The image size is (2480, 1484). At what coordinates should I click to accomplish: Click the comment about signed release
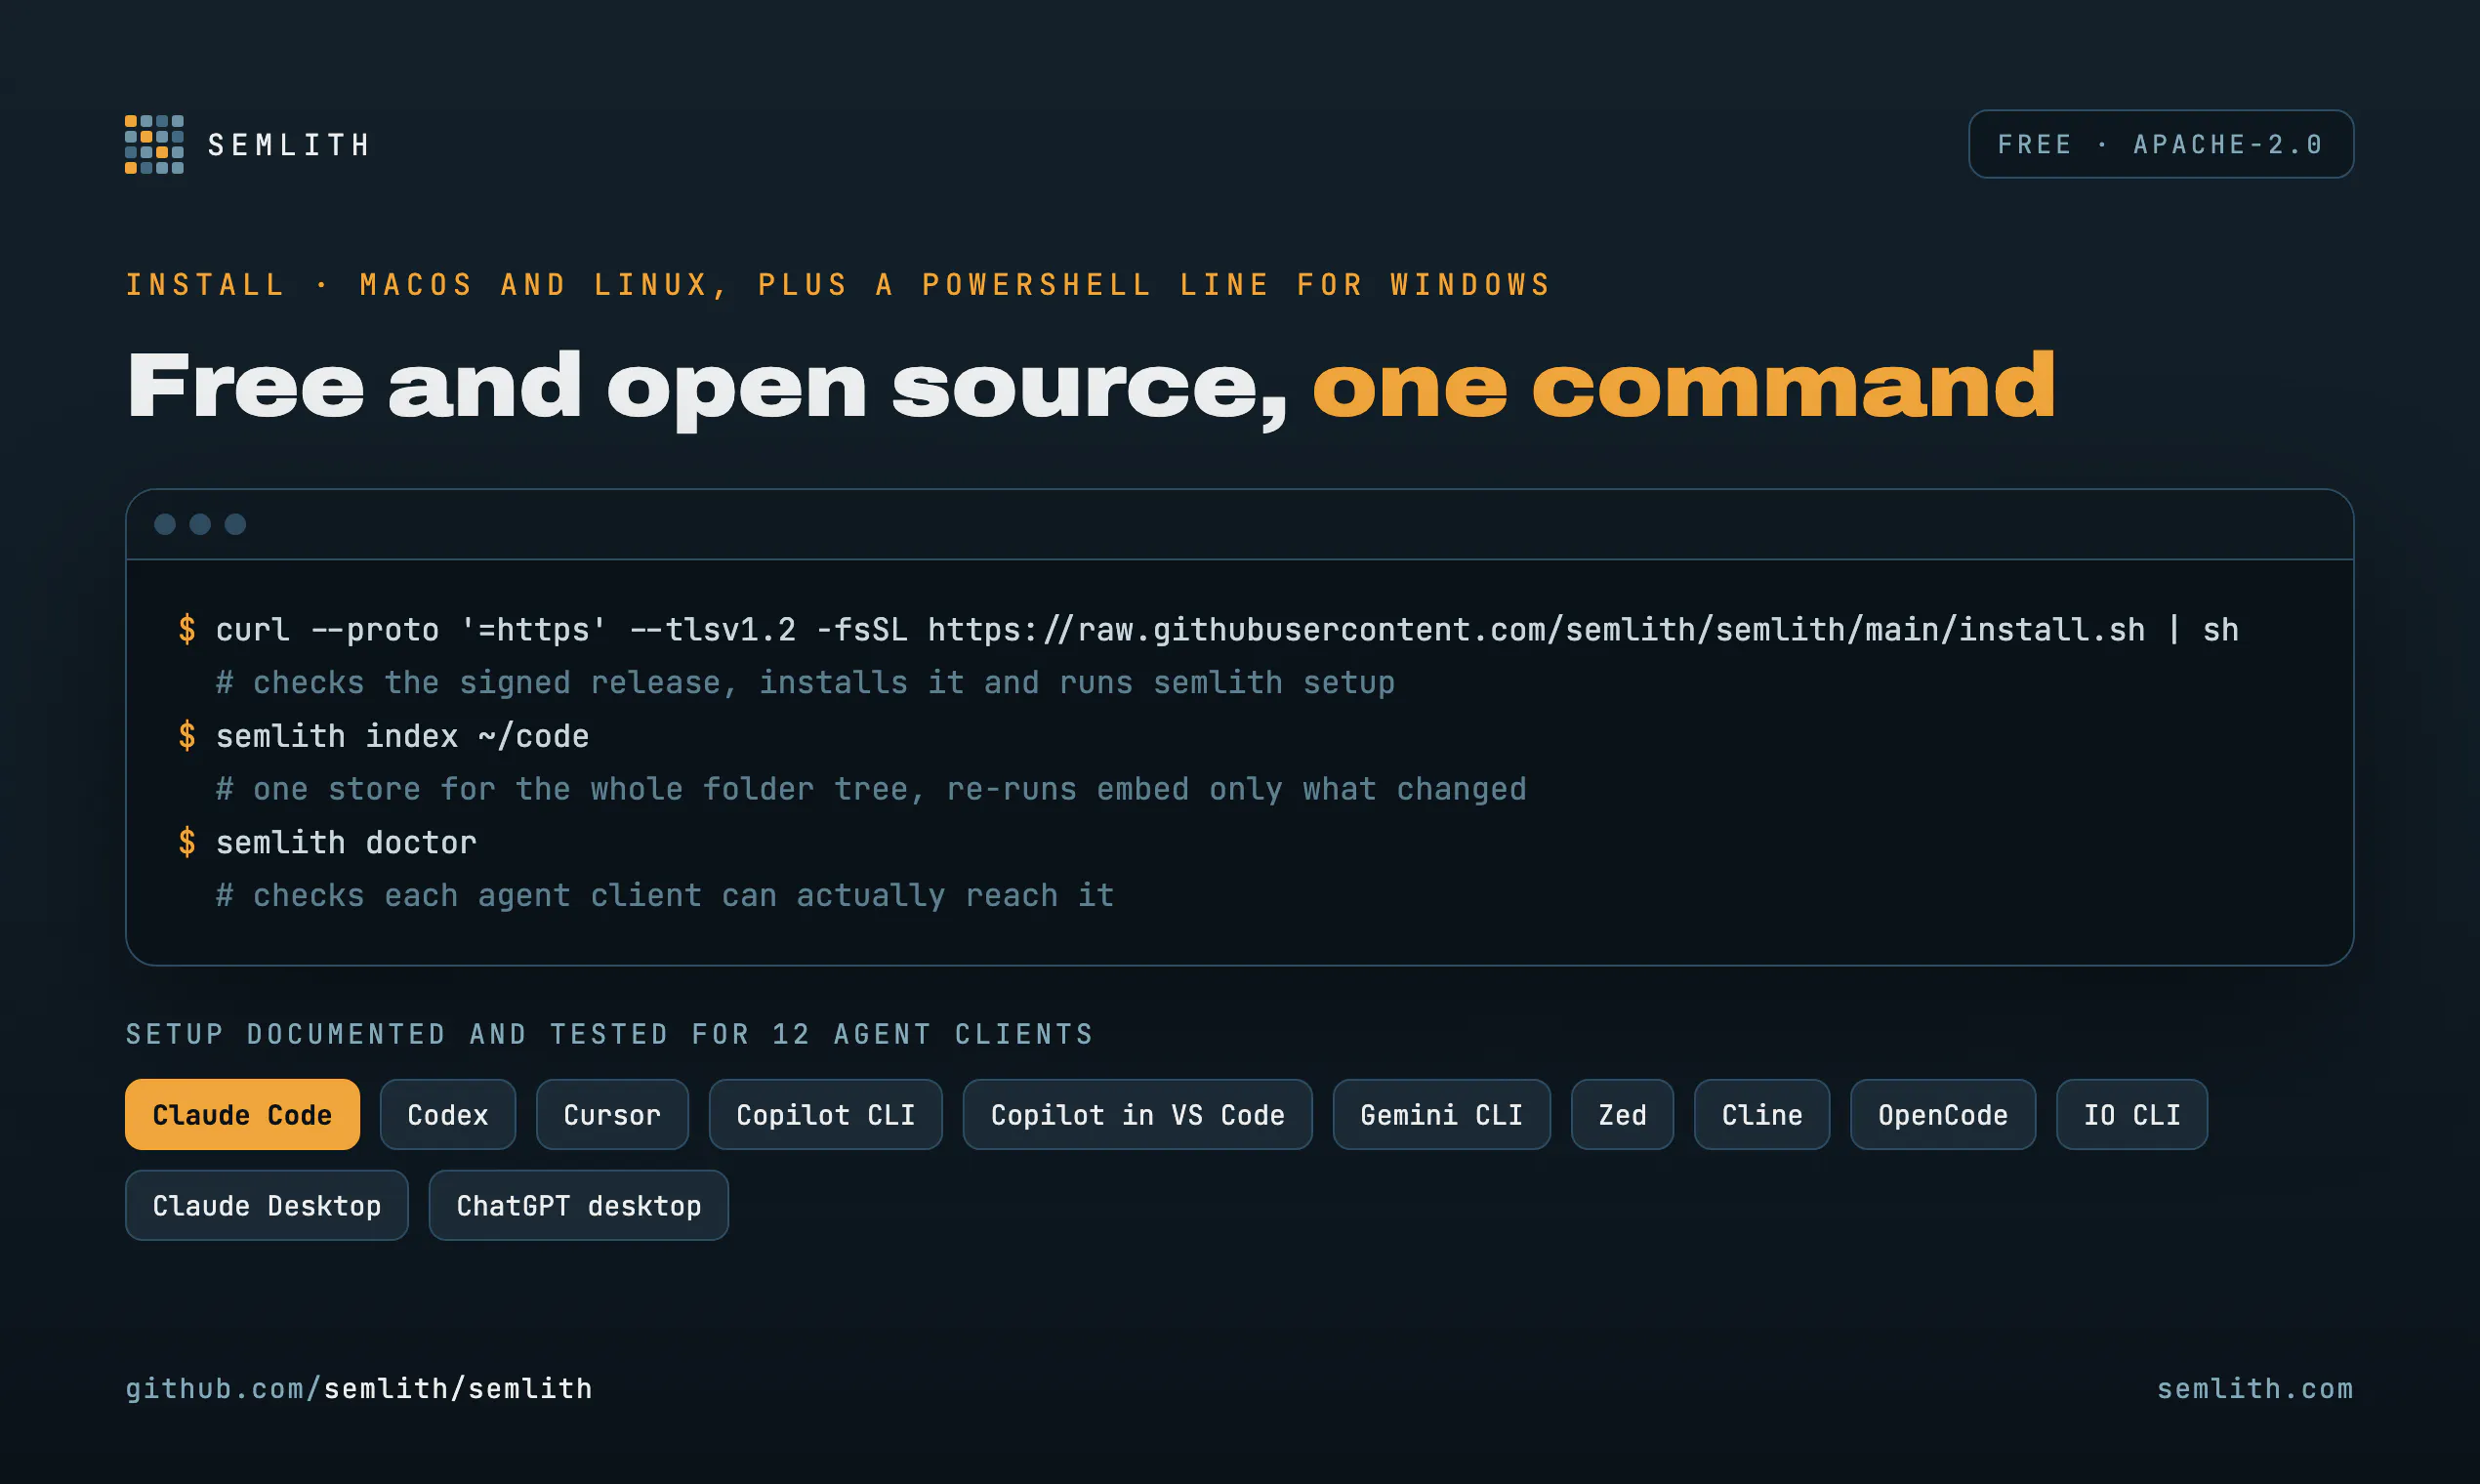click(805, 683)
